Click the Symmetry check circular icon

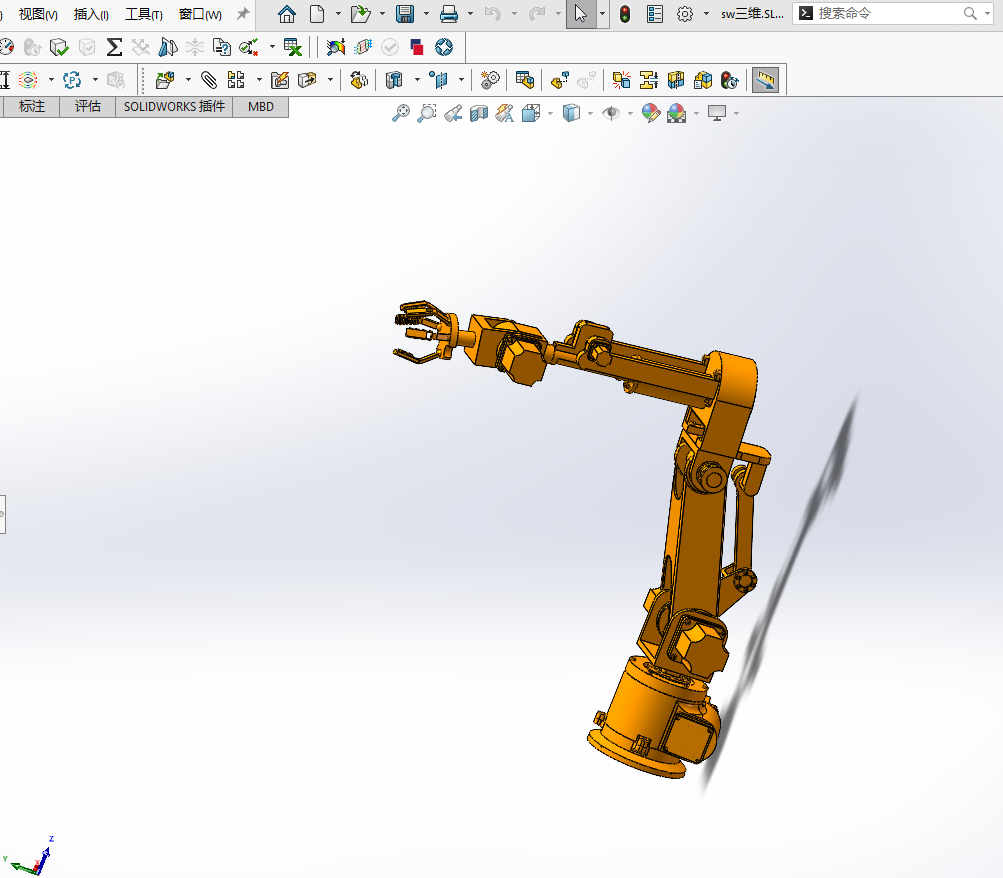[443, 47]
